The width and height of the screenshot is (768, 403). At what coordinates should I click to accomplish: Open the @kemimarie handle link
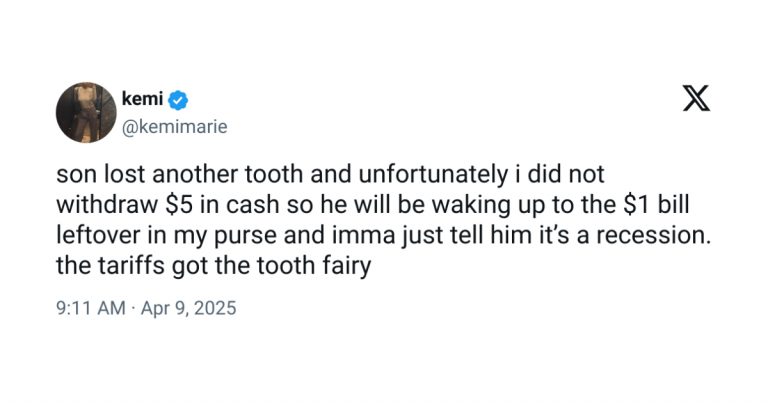click(173, 127)
